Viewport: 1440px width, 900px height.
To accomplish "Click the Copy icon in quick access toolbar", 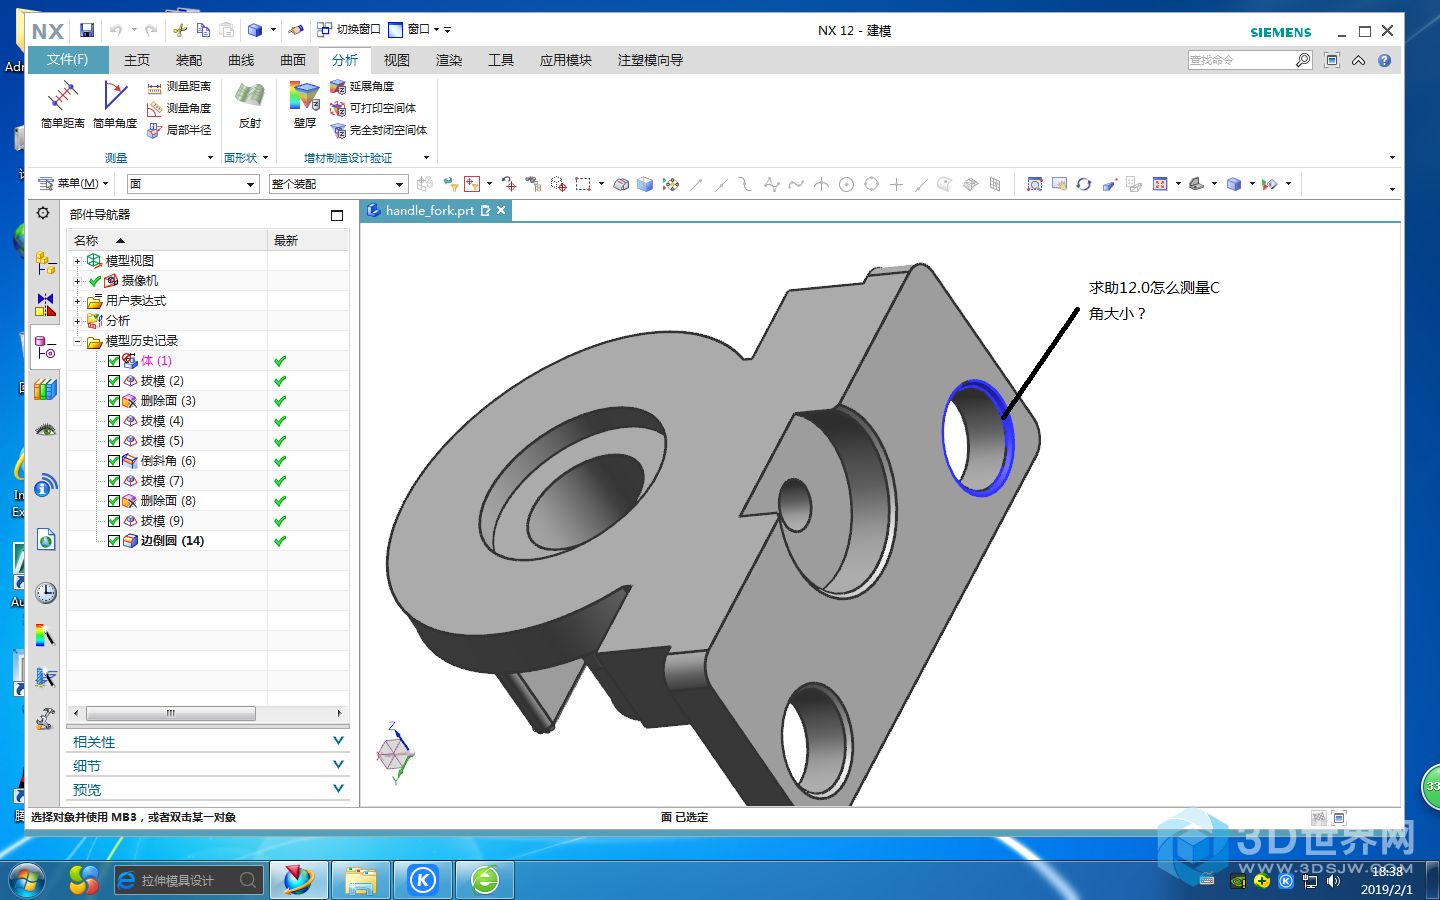I will [x=203, y=30].
